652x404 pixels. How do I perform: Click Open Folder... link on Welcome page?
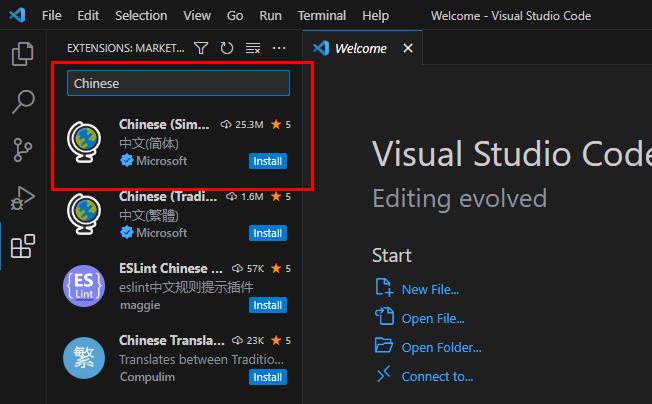(x=442, y=347)
